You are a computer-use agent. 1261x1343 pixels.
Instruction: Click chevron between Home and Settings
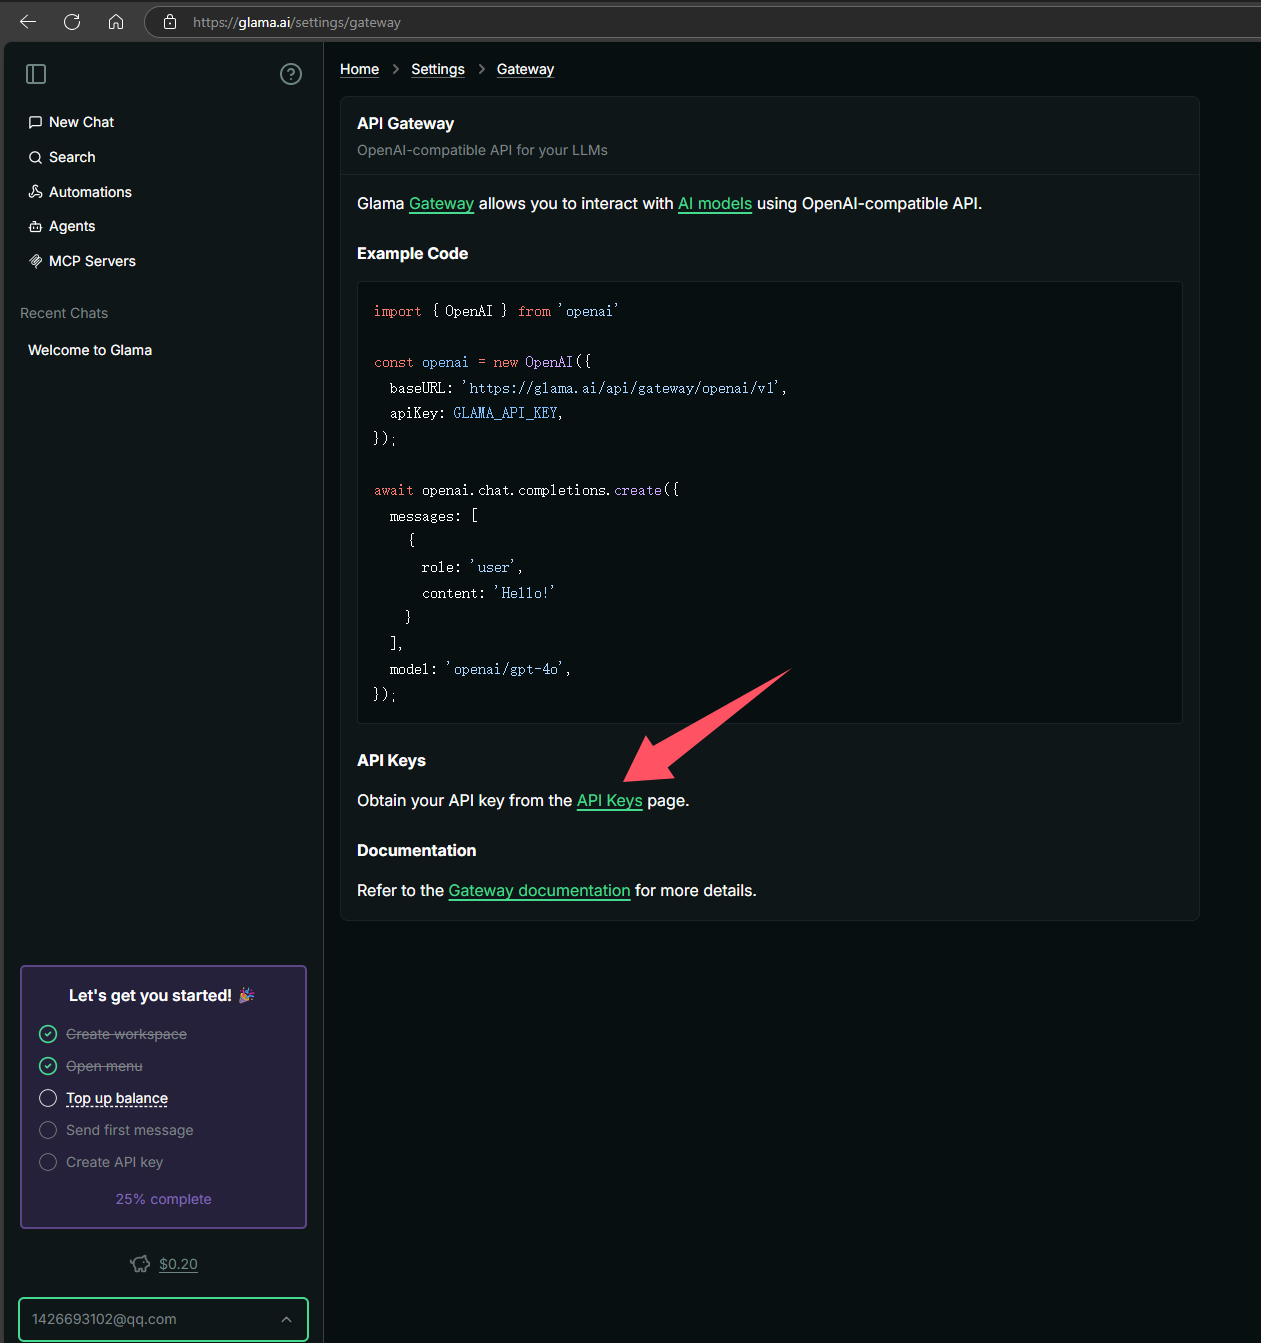coord(395,69)
